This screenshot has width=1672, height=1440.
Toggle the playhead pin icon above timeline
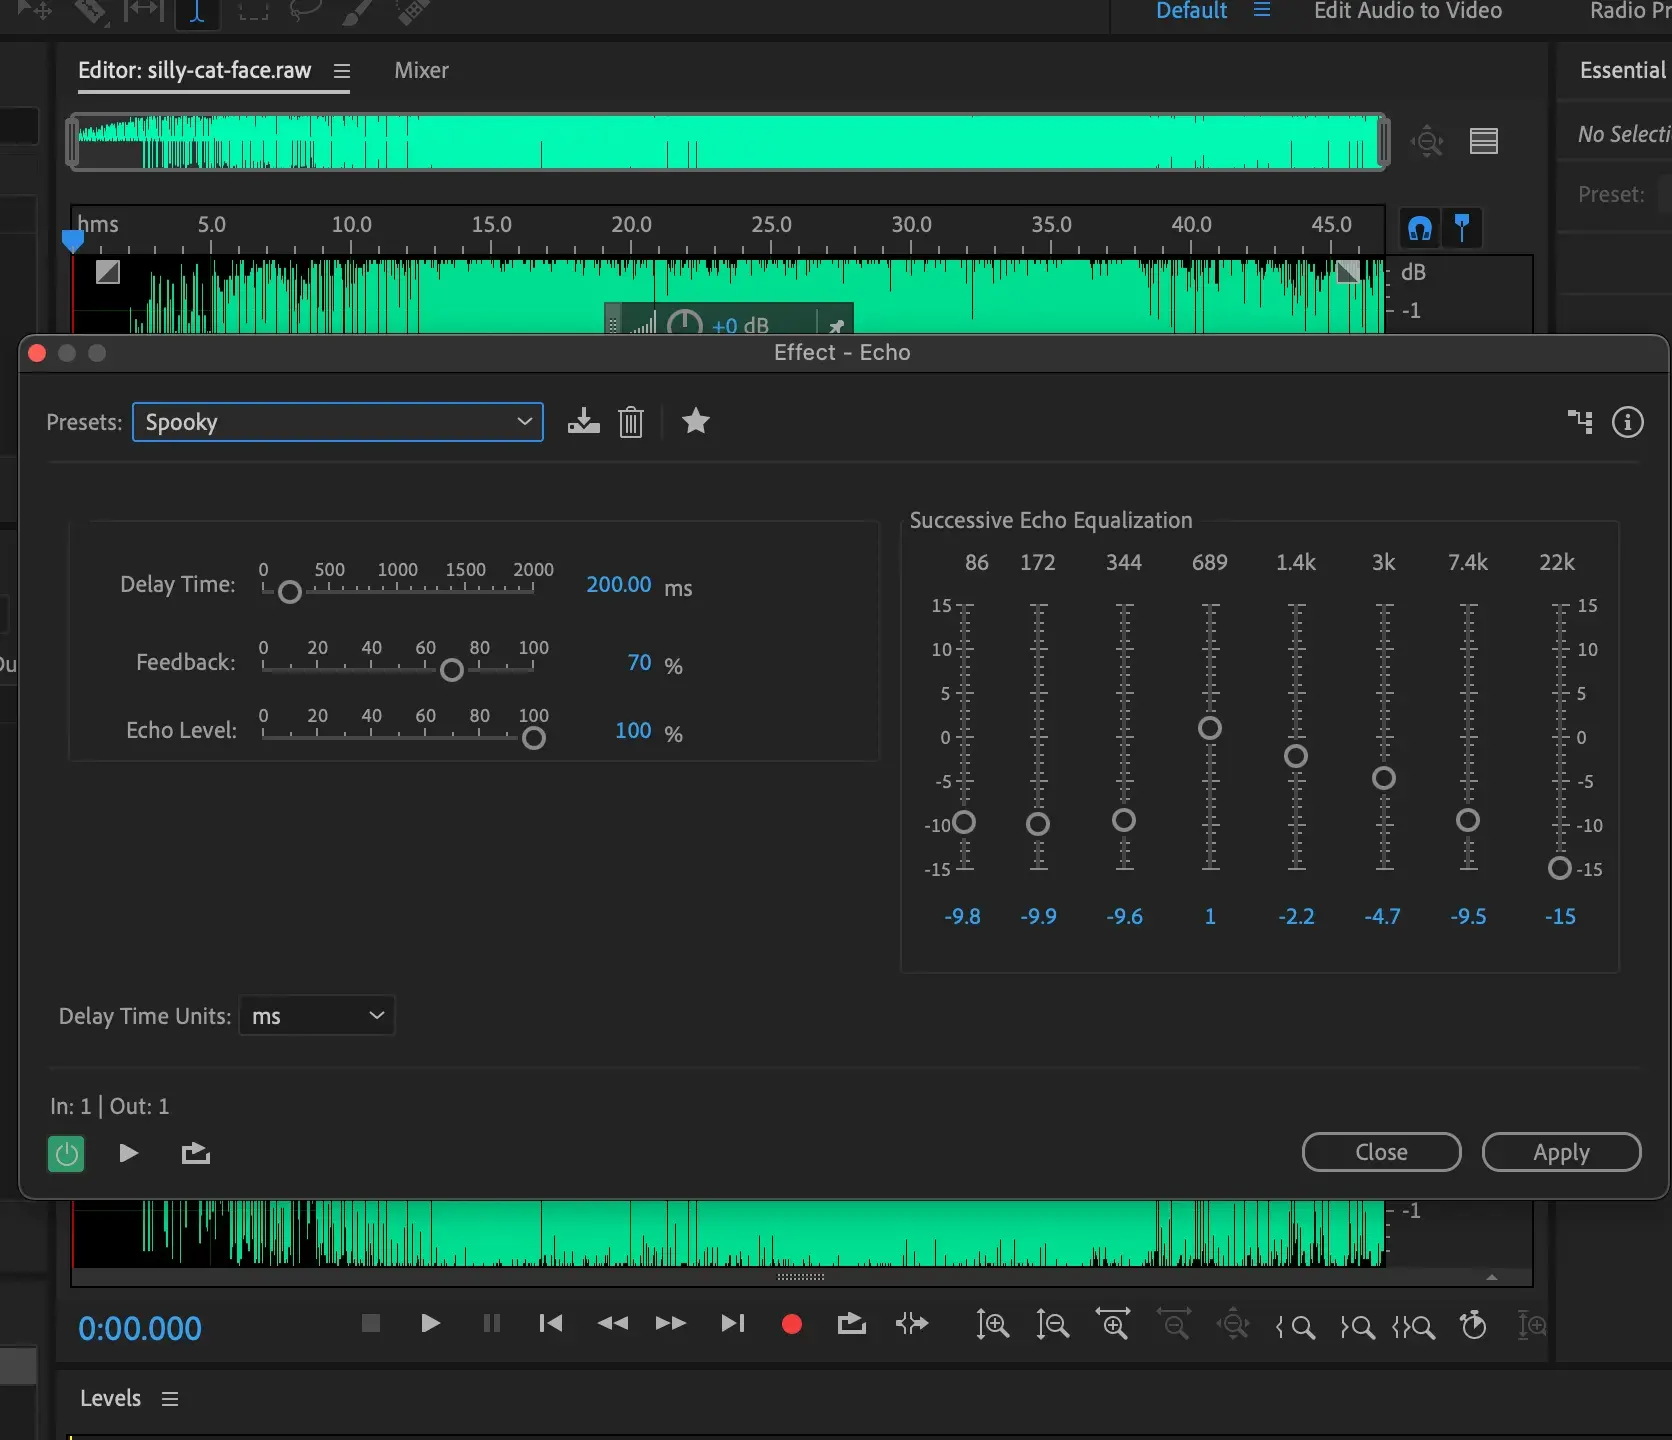click(x=1462, y=228)
